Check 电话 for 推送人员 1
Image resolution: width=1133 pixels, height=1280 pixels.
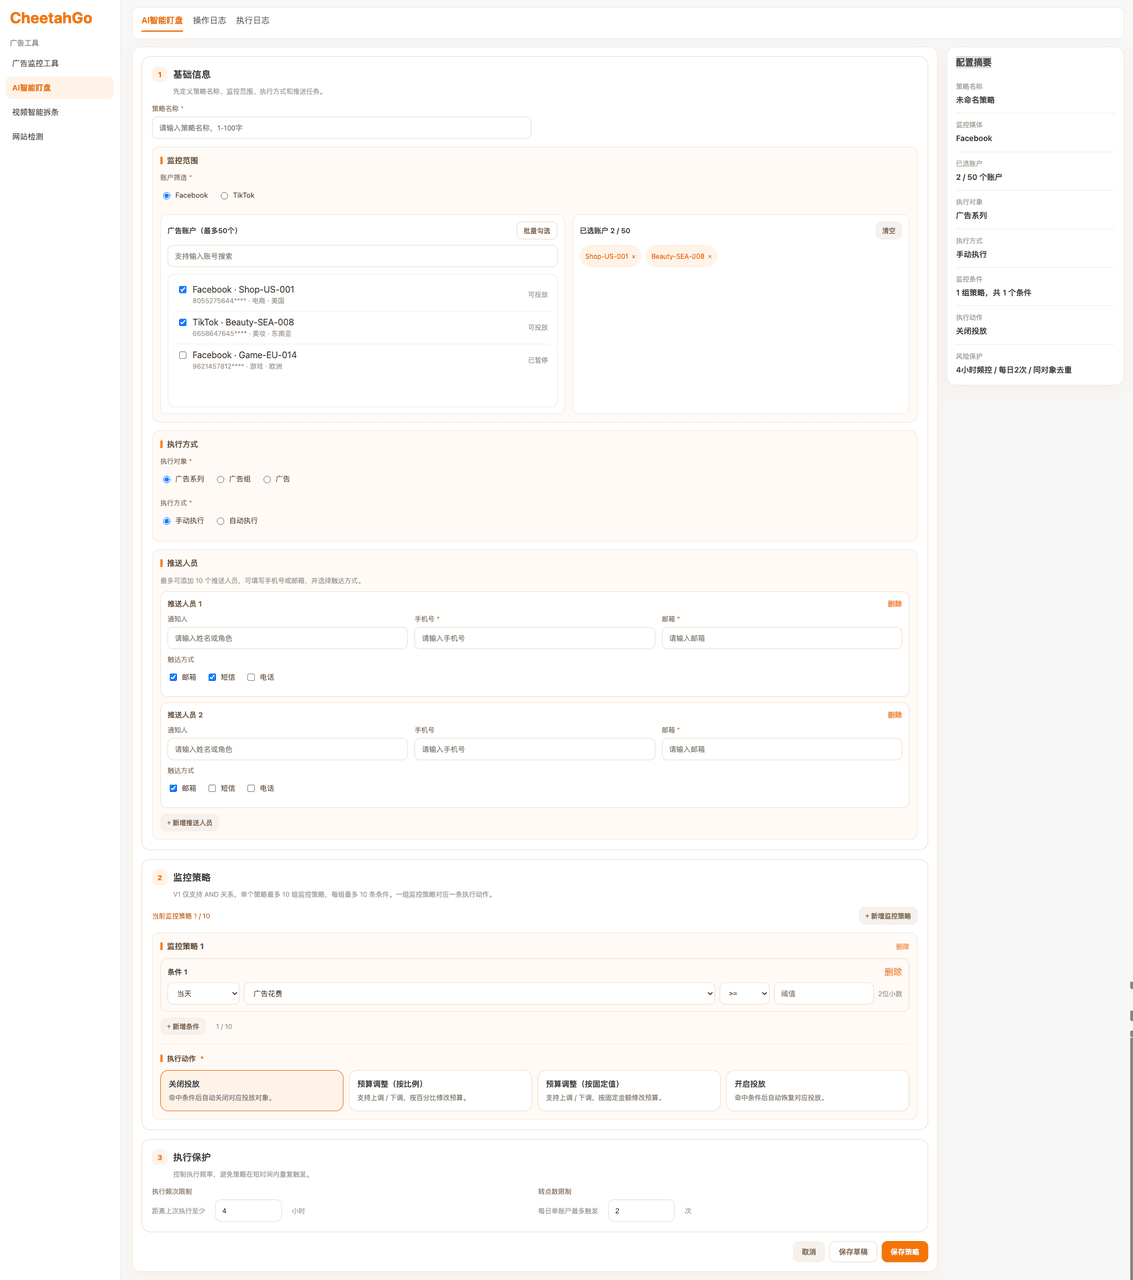[251, 678]
